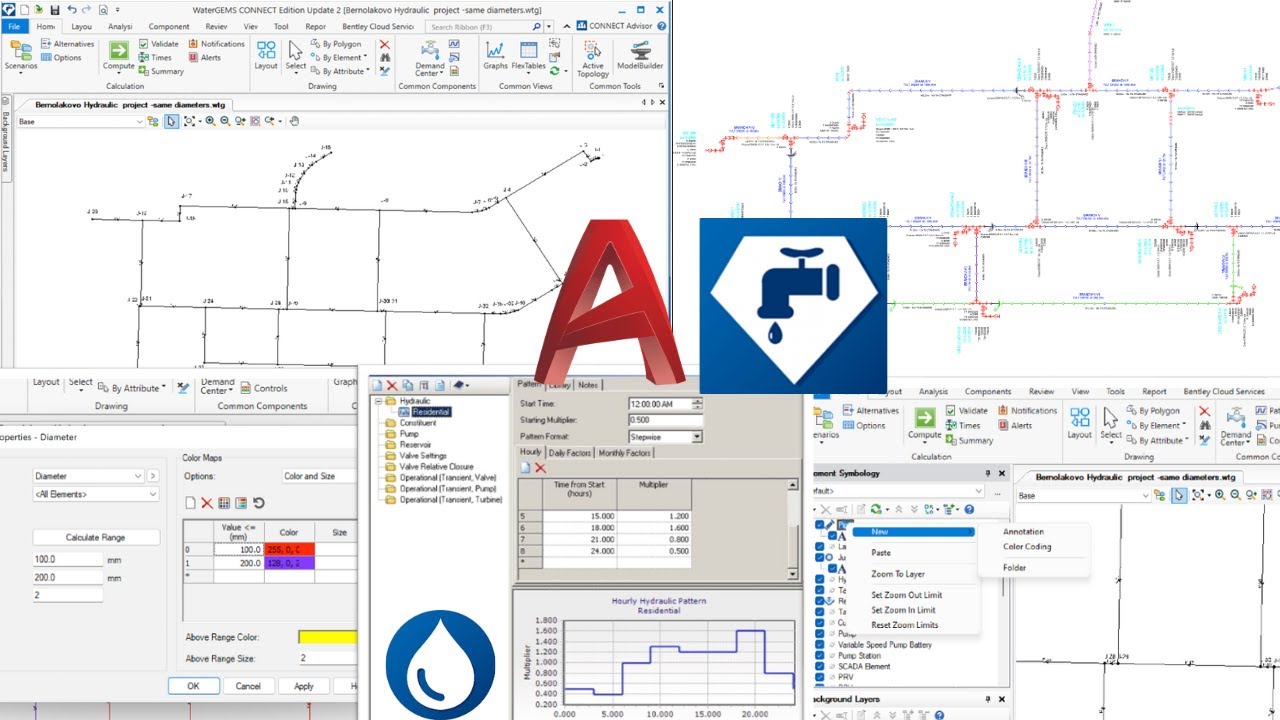The image size is (1280, 720).
Task: Click the red color cell for value 100.0
Action: [x=289, y=549]
